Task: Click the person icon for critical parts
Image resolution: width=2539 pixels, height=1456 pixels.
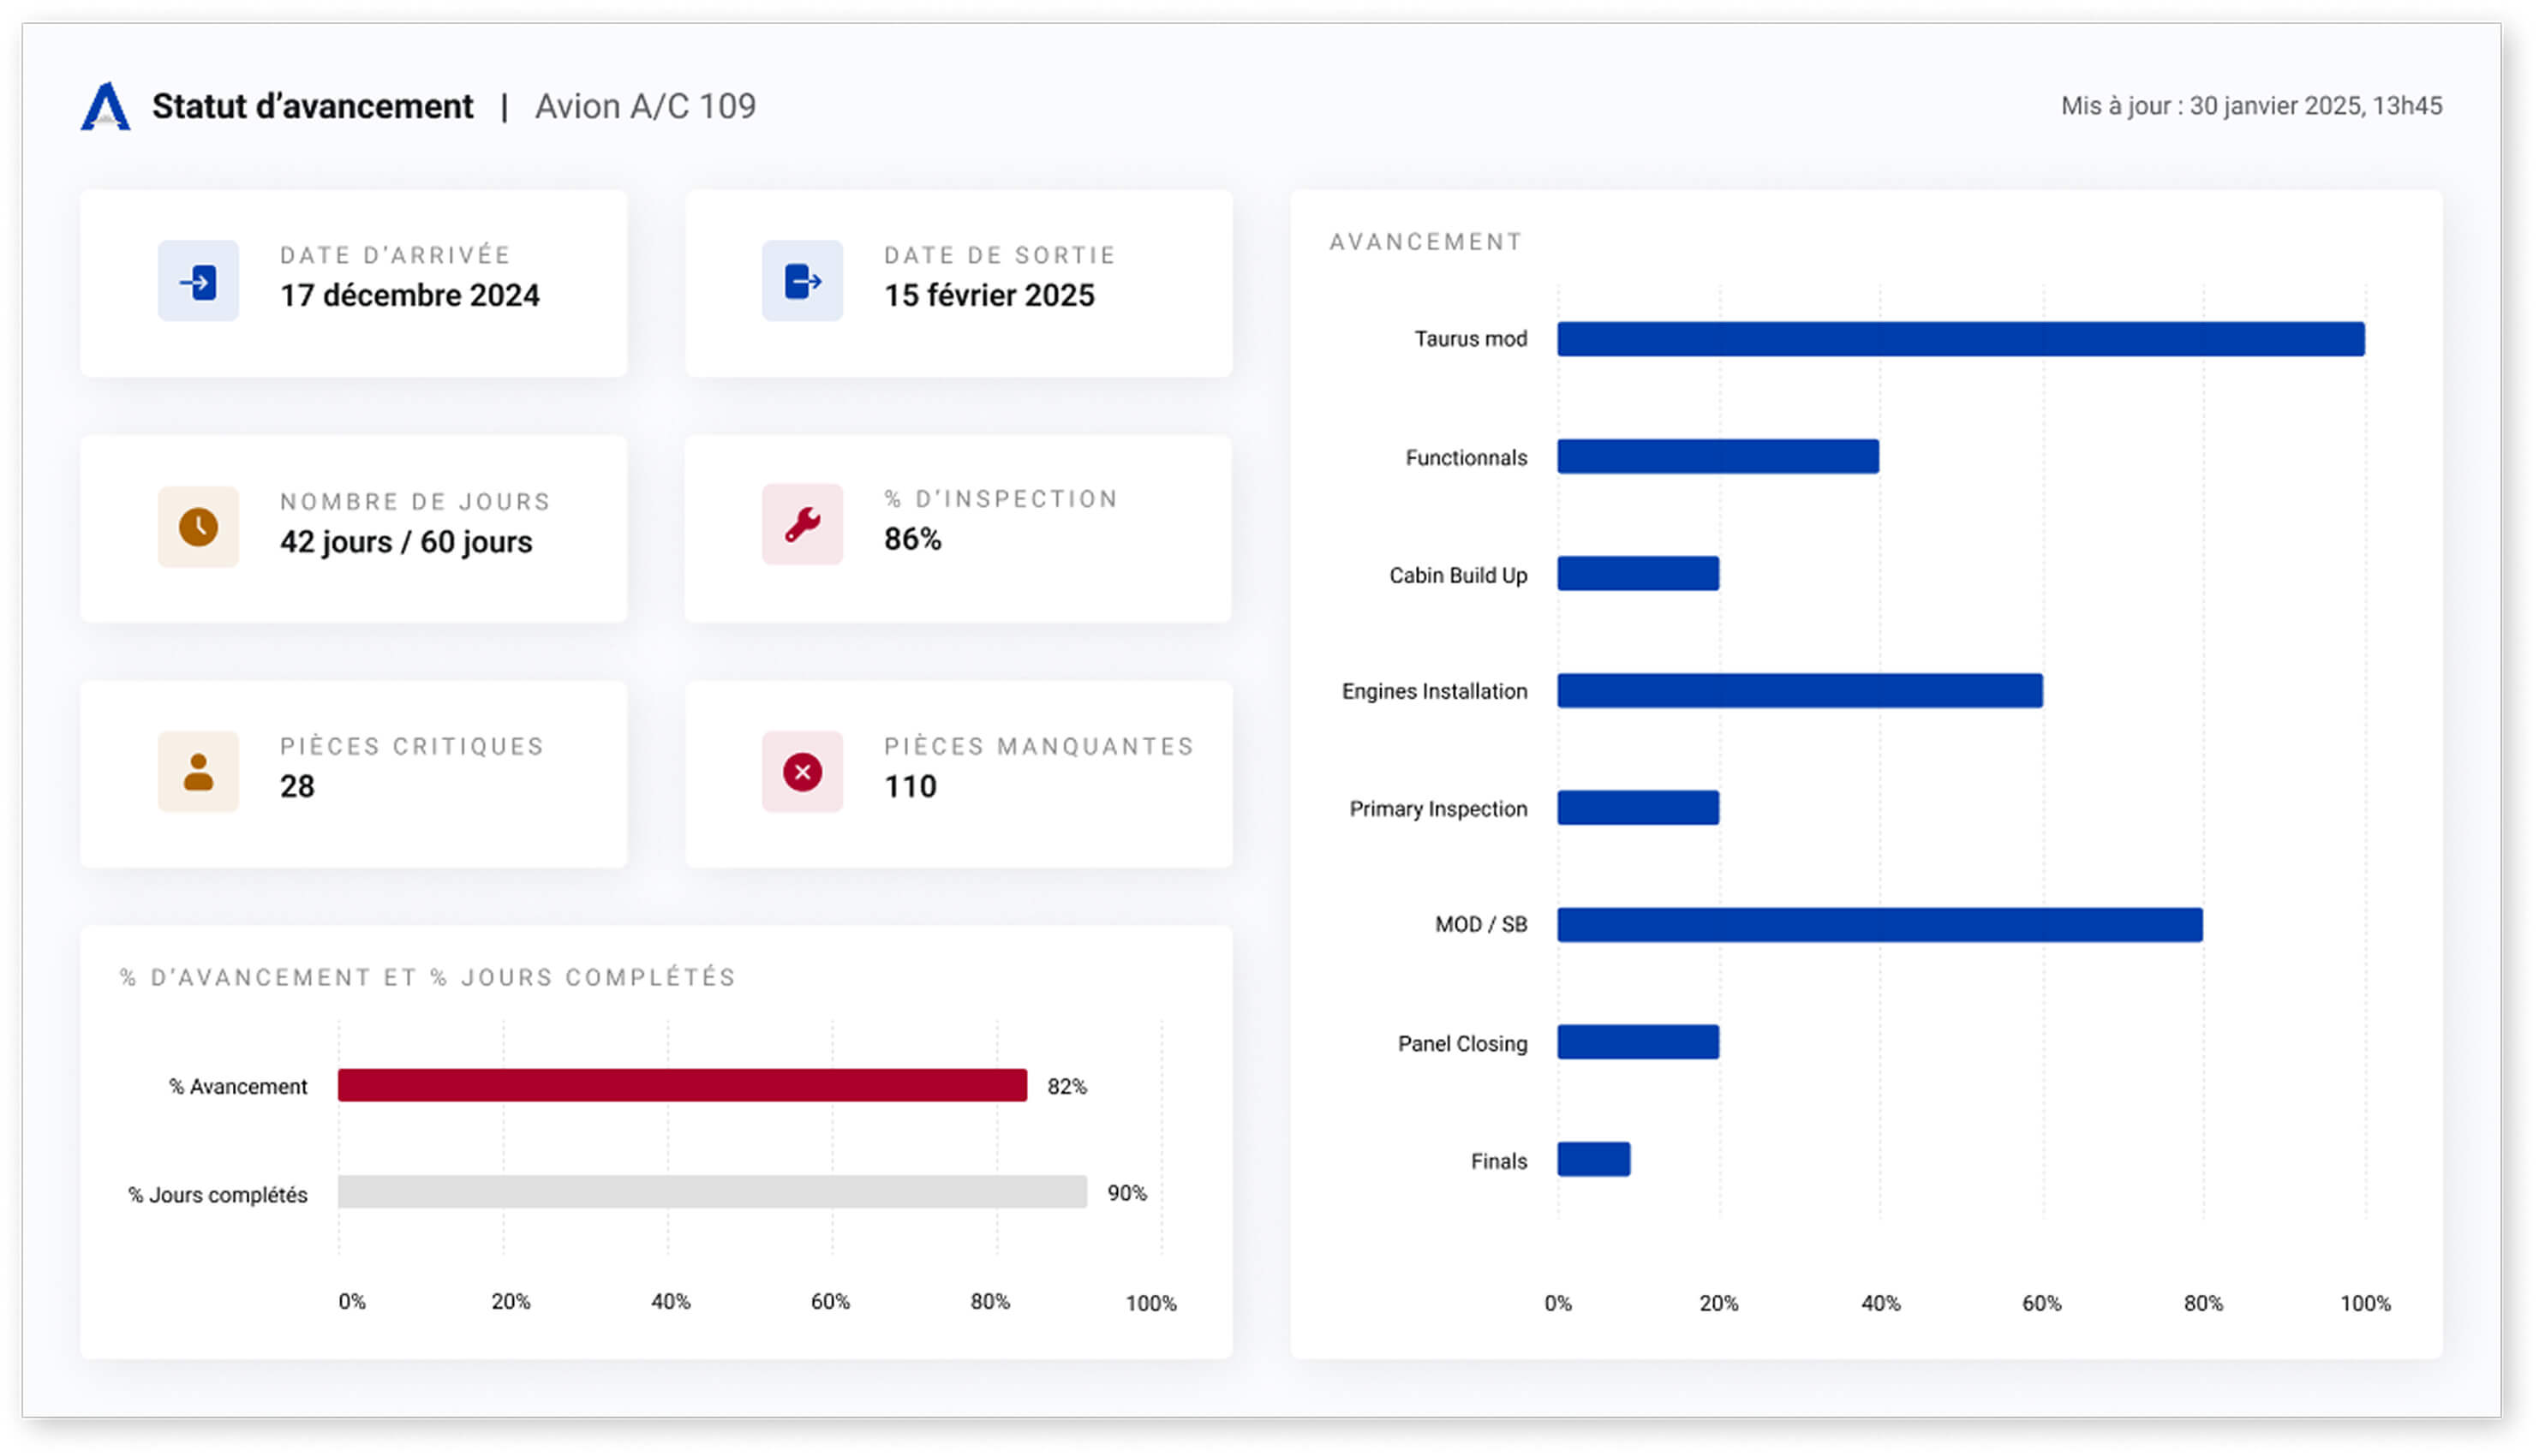Action: (x=198, y=772)
